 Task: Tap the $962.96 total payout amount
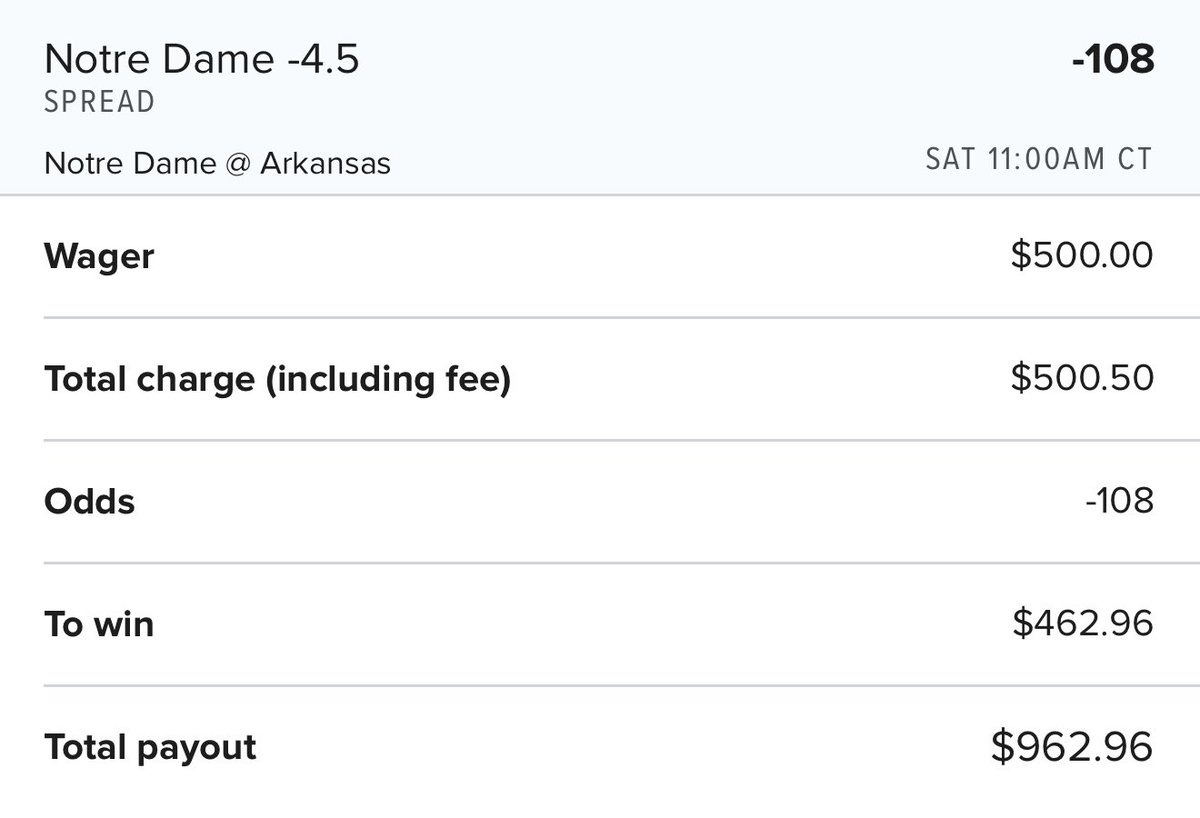click(x=1073, y=747)
